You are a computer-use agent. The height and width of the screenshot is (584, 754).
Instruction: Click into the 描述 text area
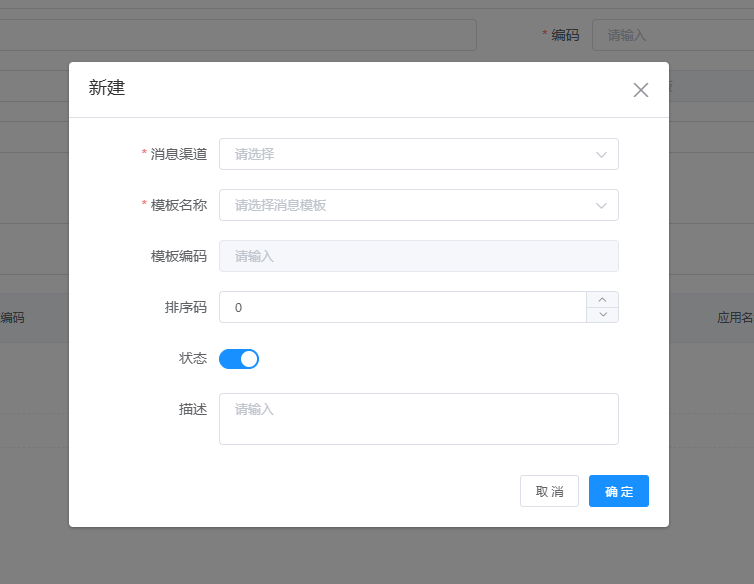click(418, 418)
